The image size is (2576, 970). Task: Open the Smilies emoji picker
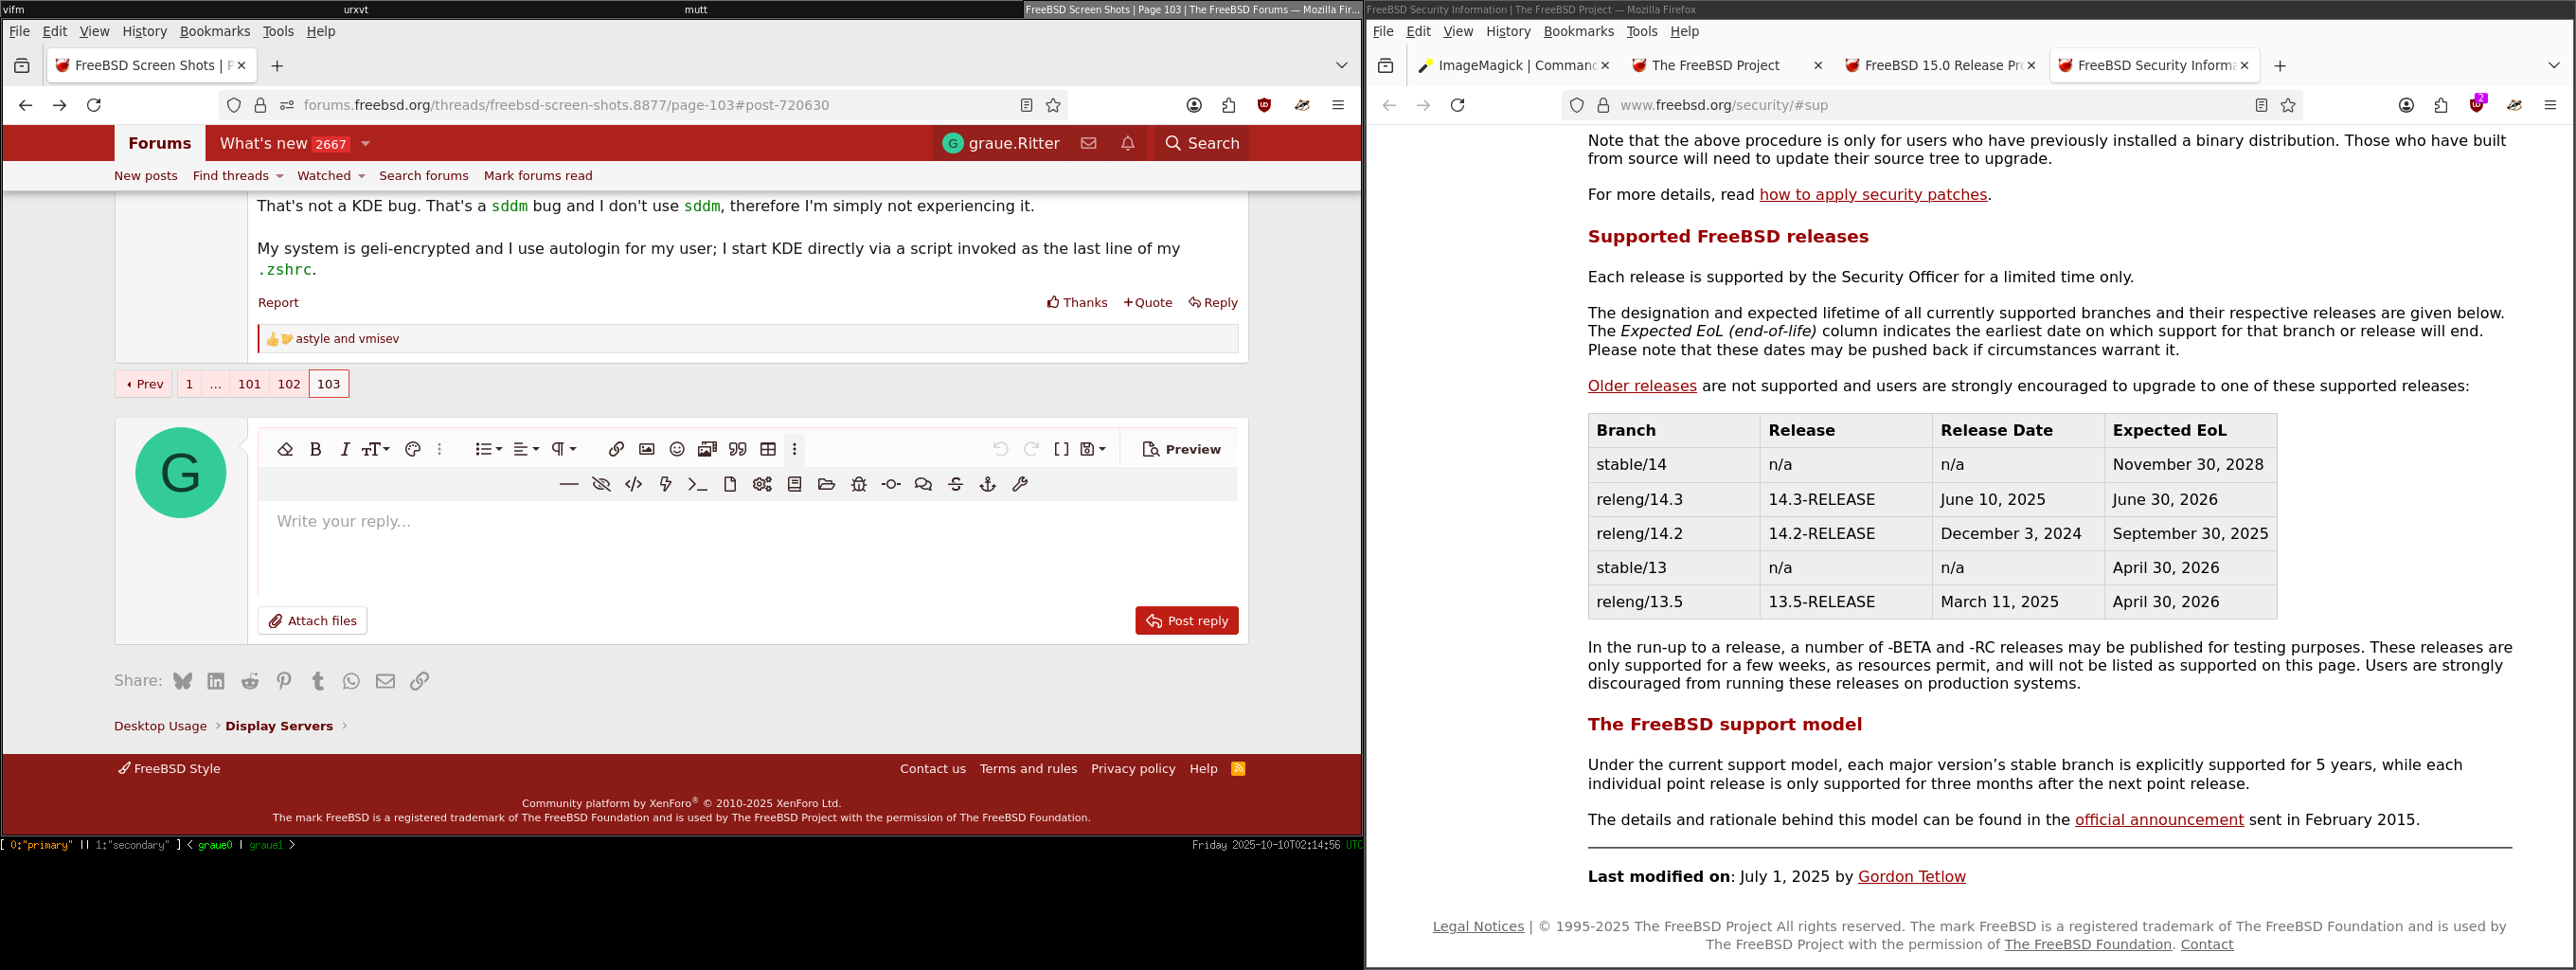coord(677,450)
